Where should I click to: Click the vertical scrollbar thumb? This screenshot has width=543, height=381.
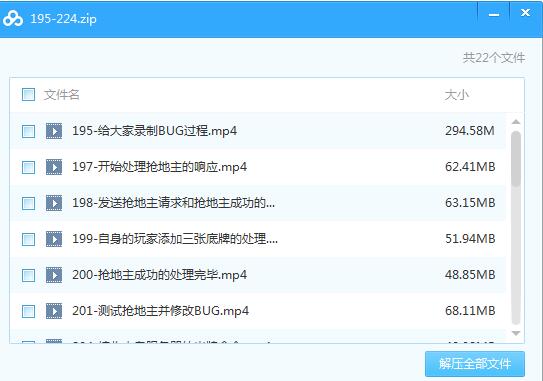516,159
